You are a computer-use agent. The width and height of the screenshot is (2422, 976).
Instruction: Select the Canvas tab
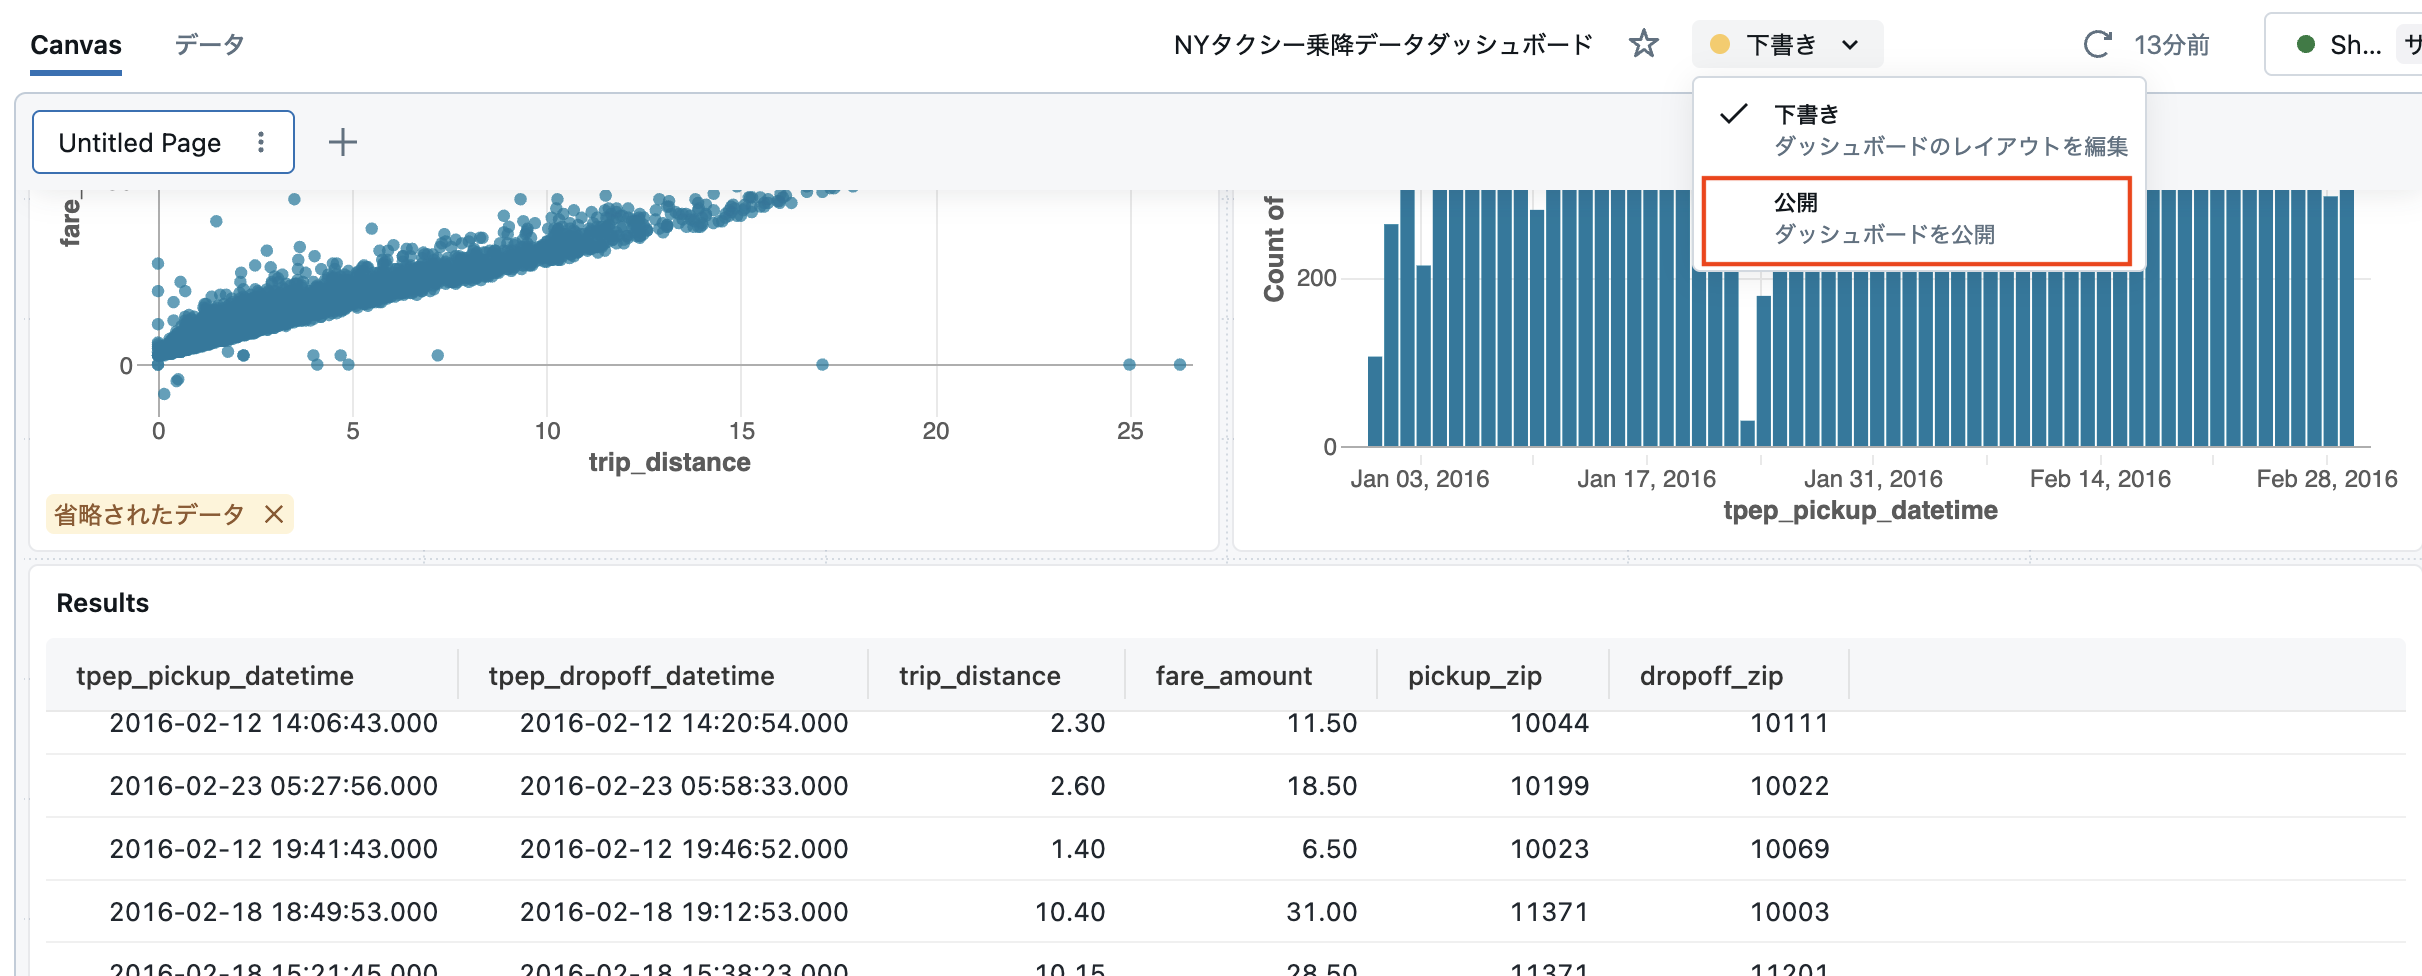coord(76,44)
